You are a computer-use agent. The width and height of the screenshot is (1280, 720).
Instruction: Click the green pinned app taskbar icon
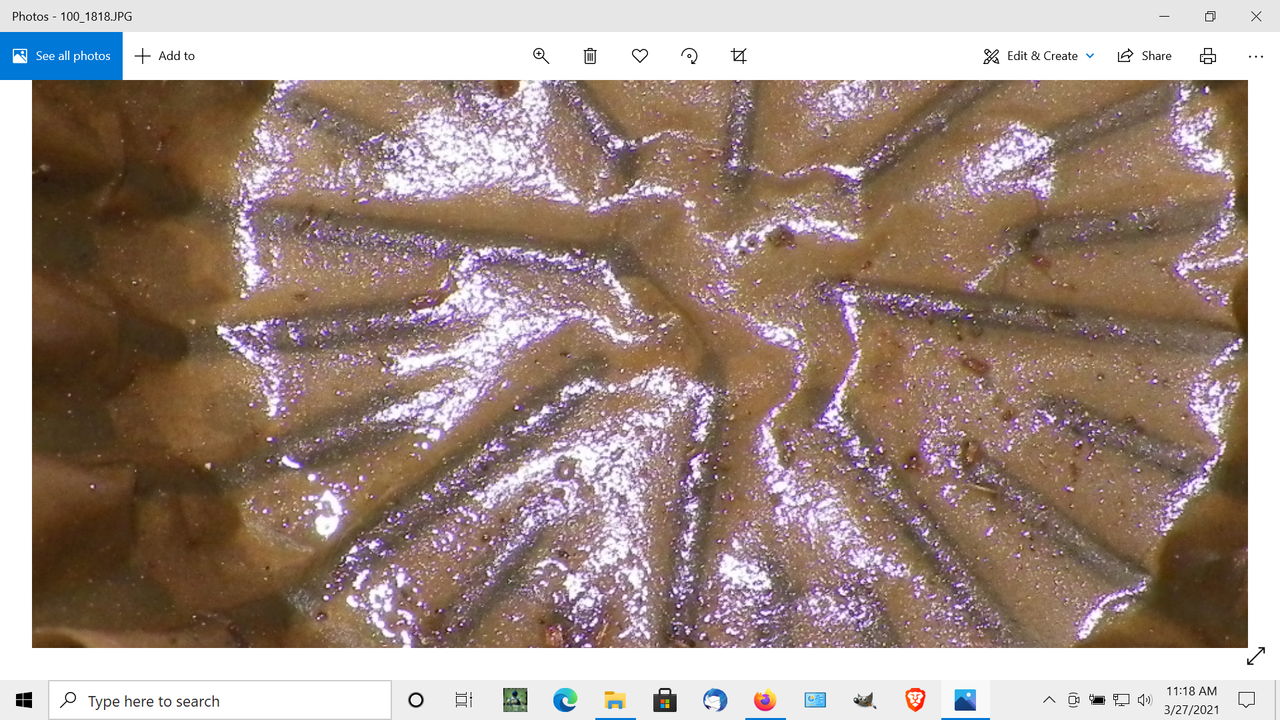click(x=515, y=700)
